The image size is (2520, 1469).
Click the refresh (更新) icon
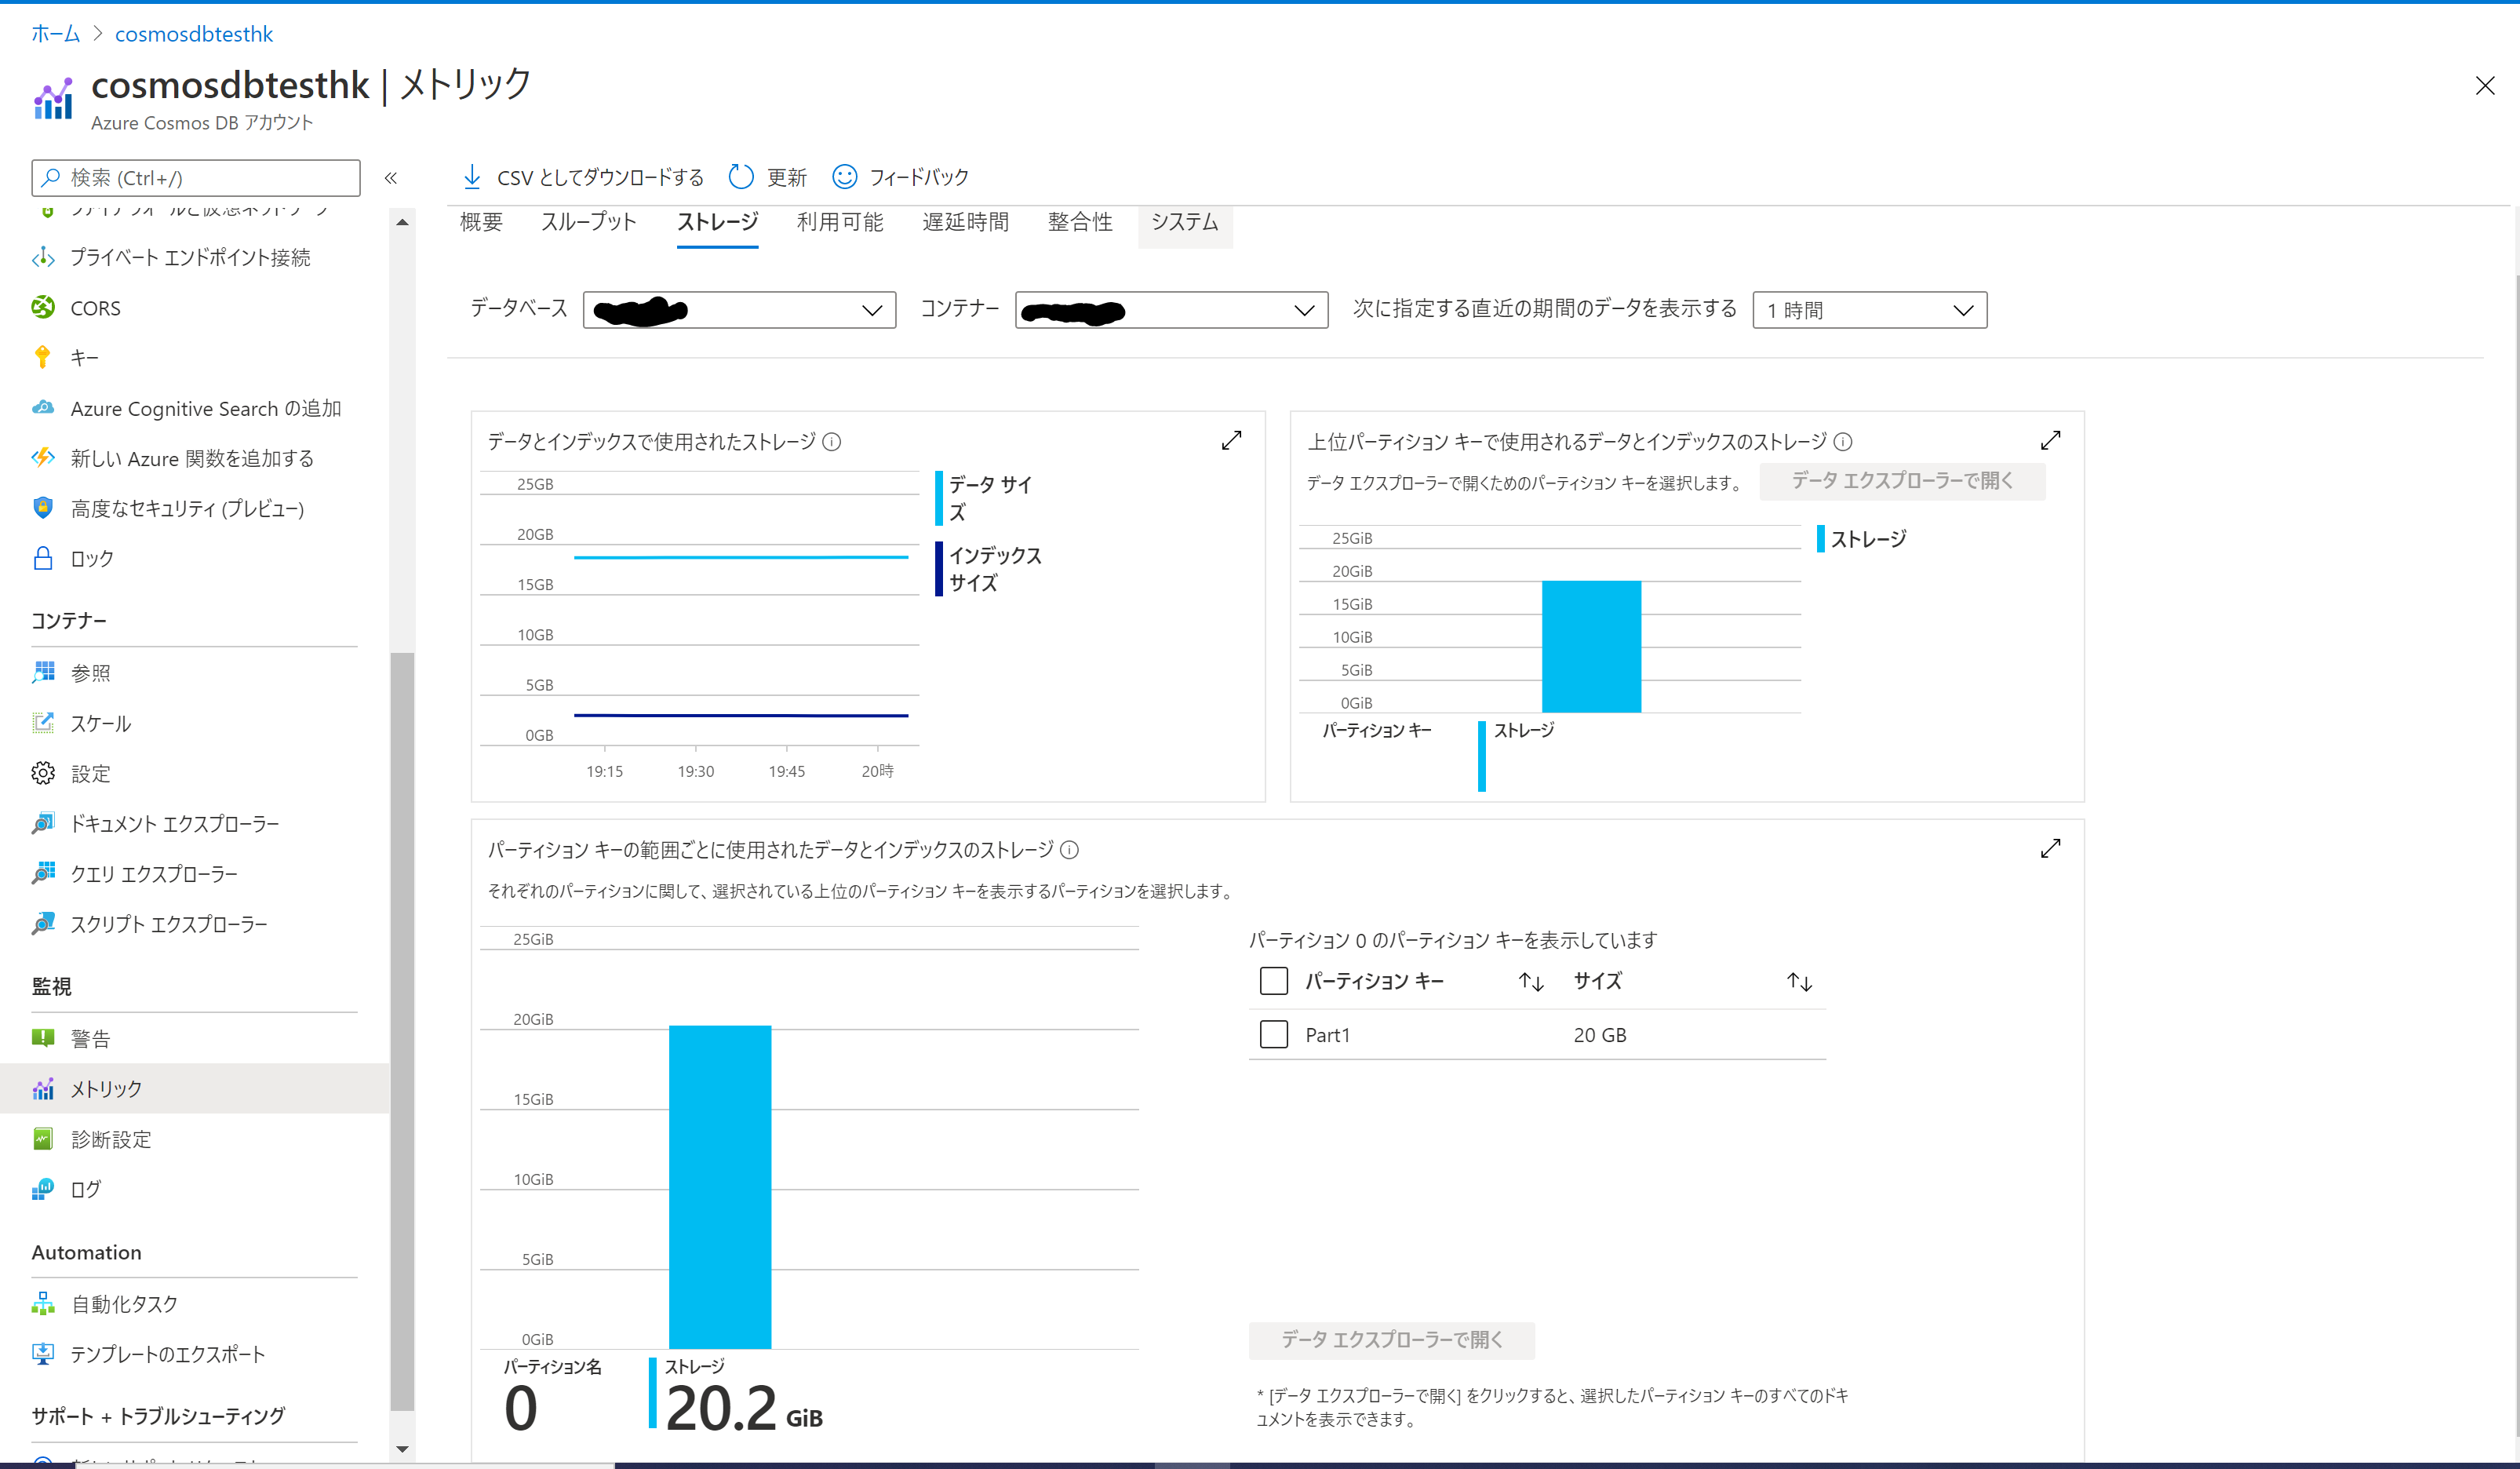point(741,177)
